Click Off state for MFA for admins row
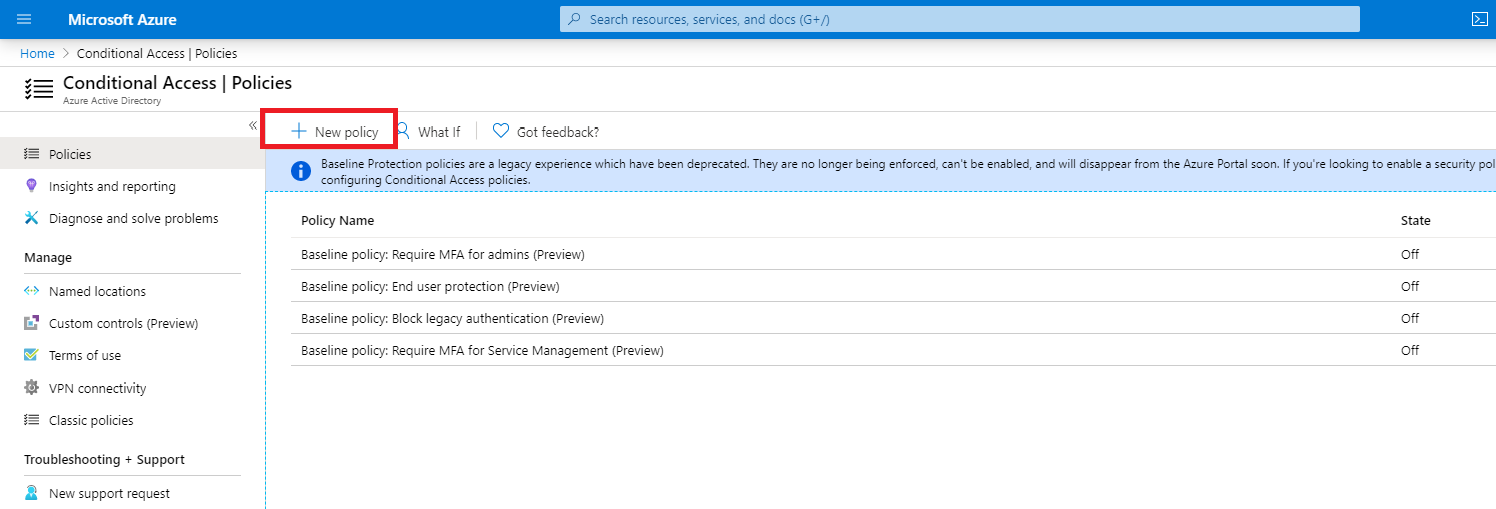Image resolution: width=1496 pixels, height=509 pixels. pos(1410,254)
